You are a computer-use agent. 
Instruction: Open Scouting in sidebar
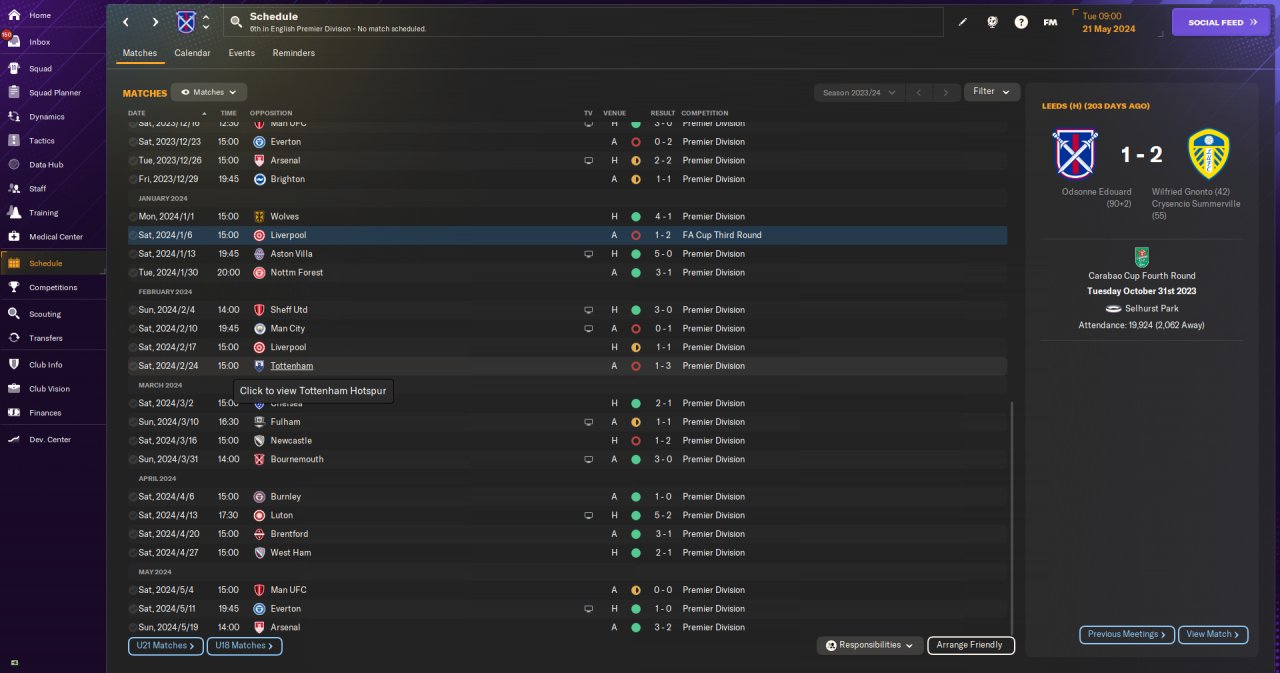tap(45, 314)
